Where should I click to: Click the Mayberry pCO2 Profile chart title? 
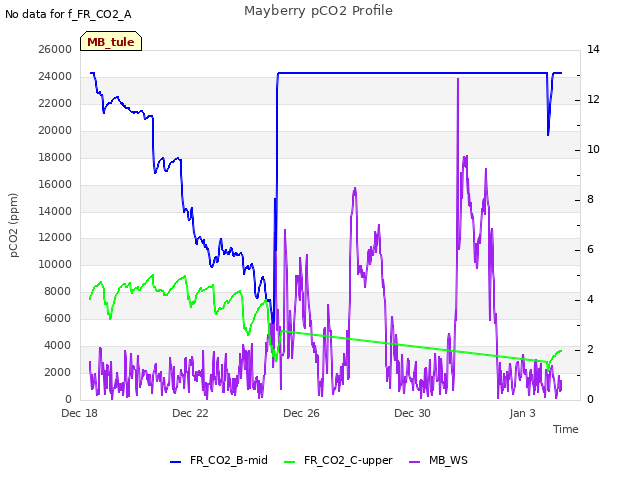pos(318,11)
